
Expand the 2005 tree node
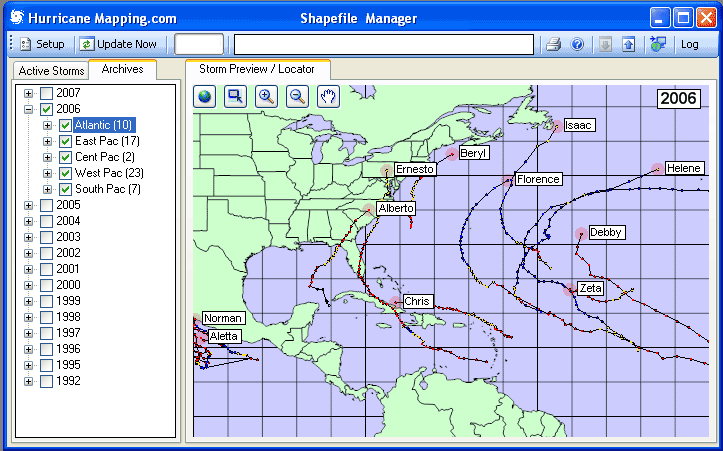pyautogui.click(x=29, y=205)
